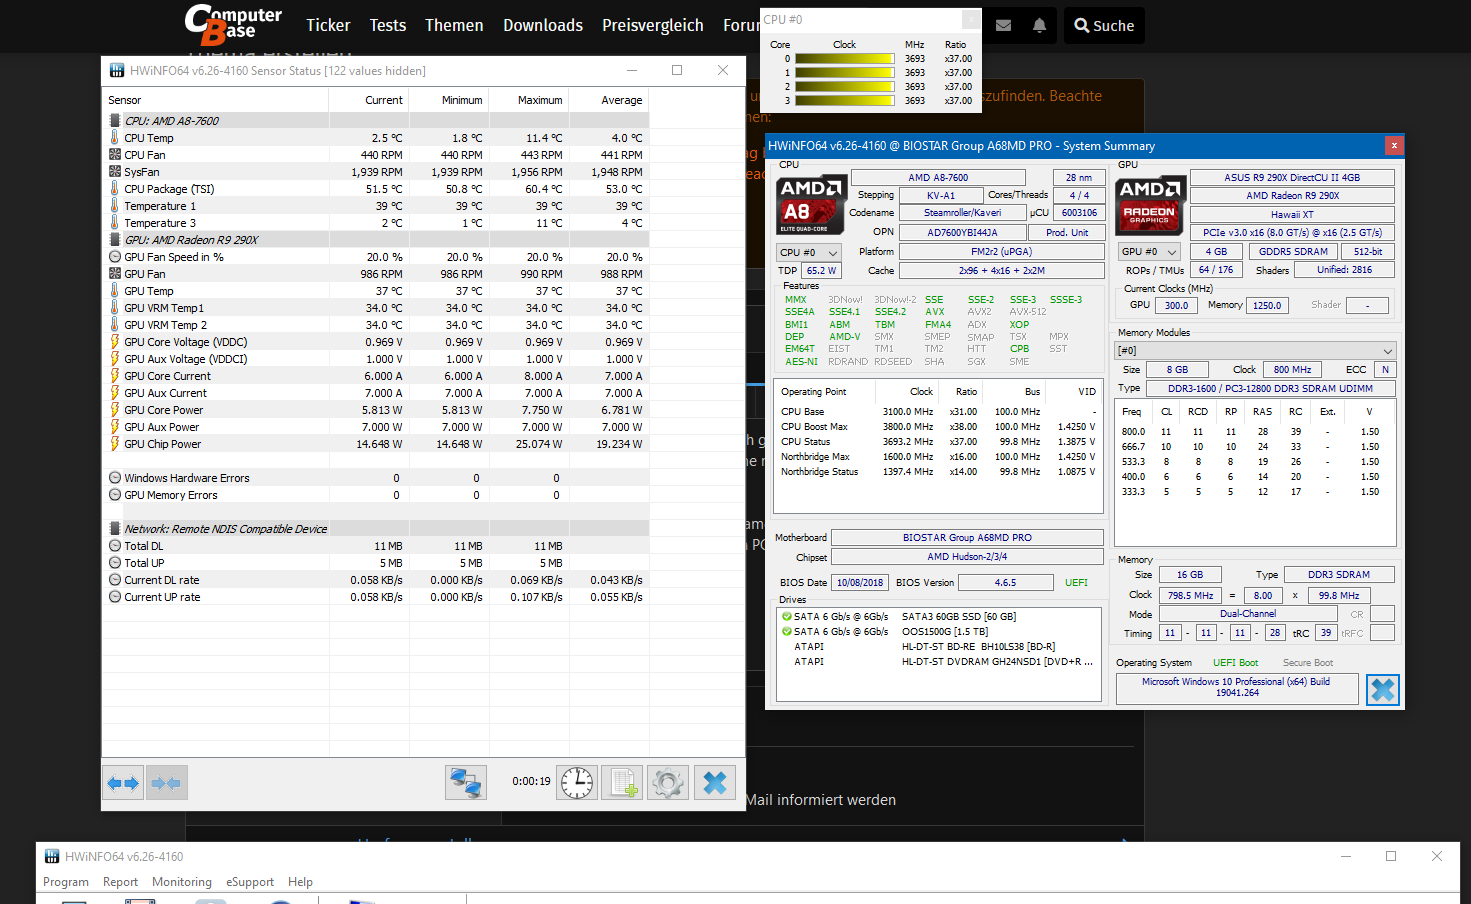Open the notifications bell in the ComputerBase header
Viewport: 1471px width, 904px height.
click(1040, 26)
